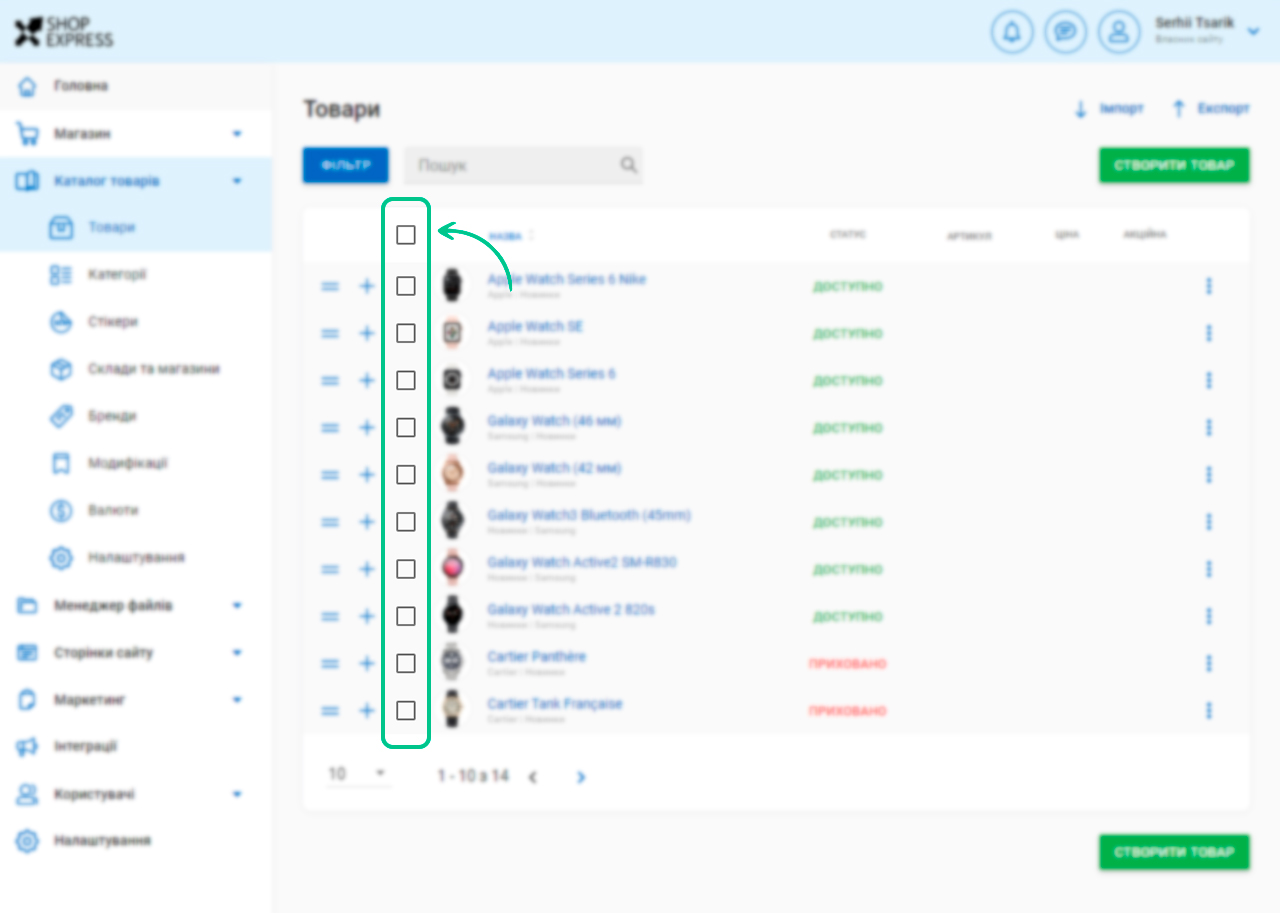The height and width of the screenshot is (913, 1280).
Task: Click the Cartier Panthère product thumbnail
Action: pos(453,663)
